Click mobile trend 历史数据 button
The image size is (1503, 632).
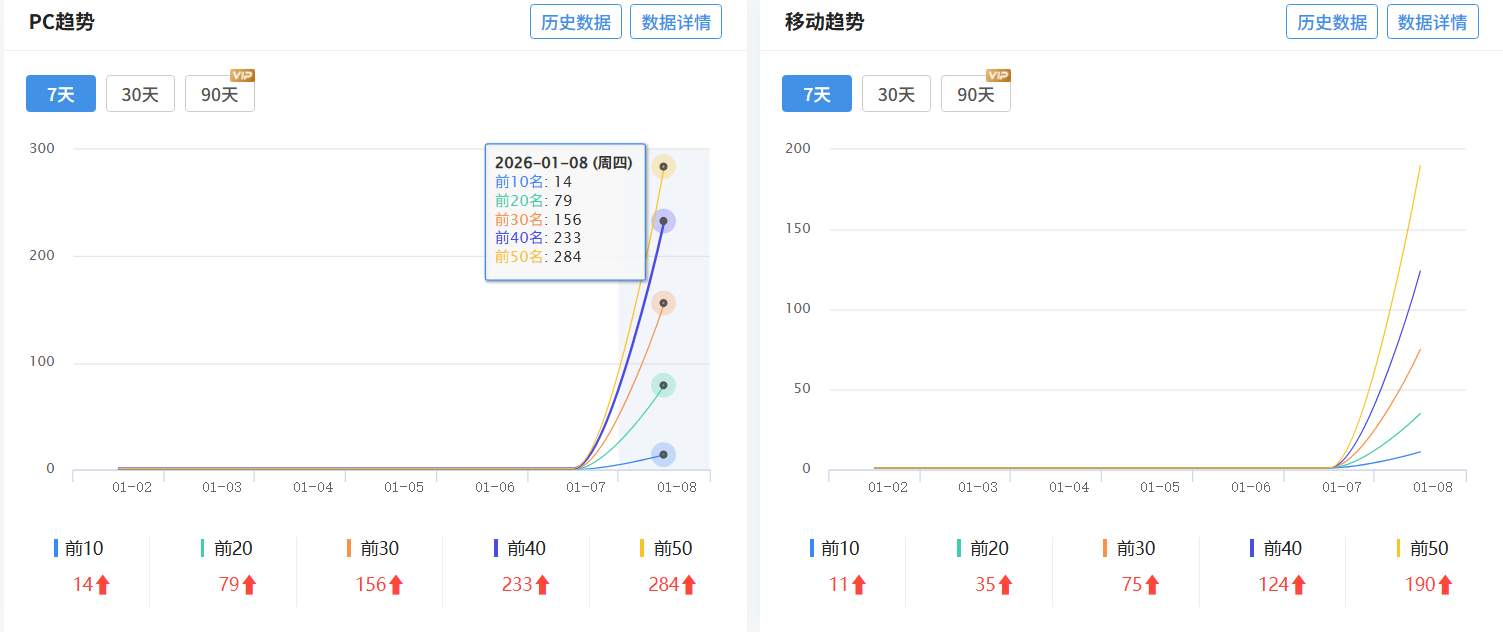click(1331, 22)
